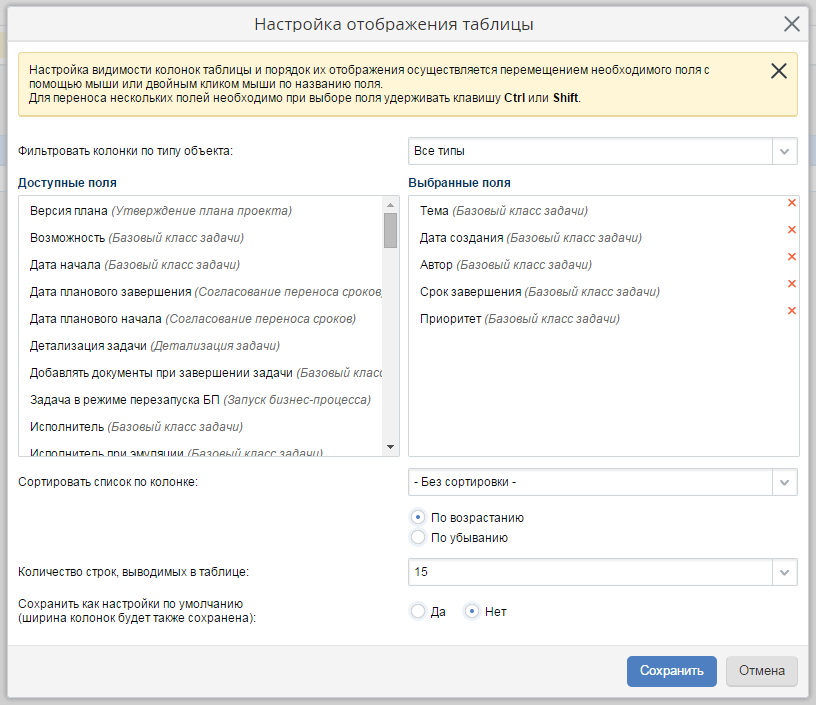Image resolution: width=816 pixels, height=705 pixels.
Task: Click the 'Сохранить' button
Action: 671,671
